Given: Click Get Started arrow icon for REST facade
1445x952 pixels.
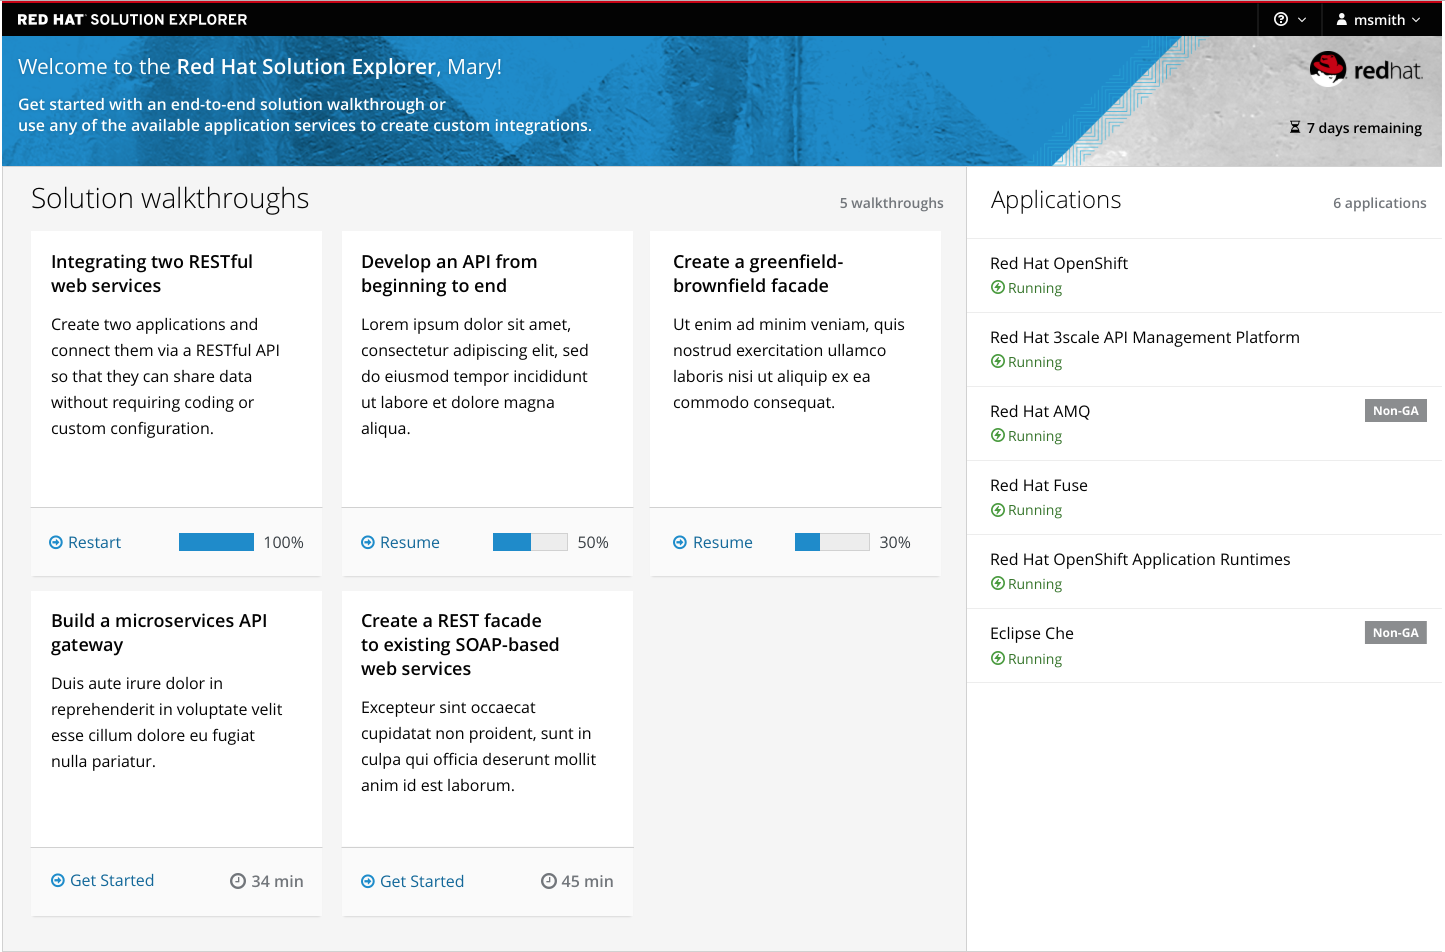Looking at the screenshot, I should click(368, 881).
